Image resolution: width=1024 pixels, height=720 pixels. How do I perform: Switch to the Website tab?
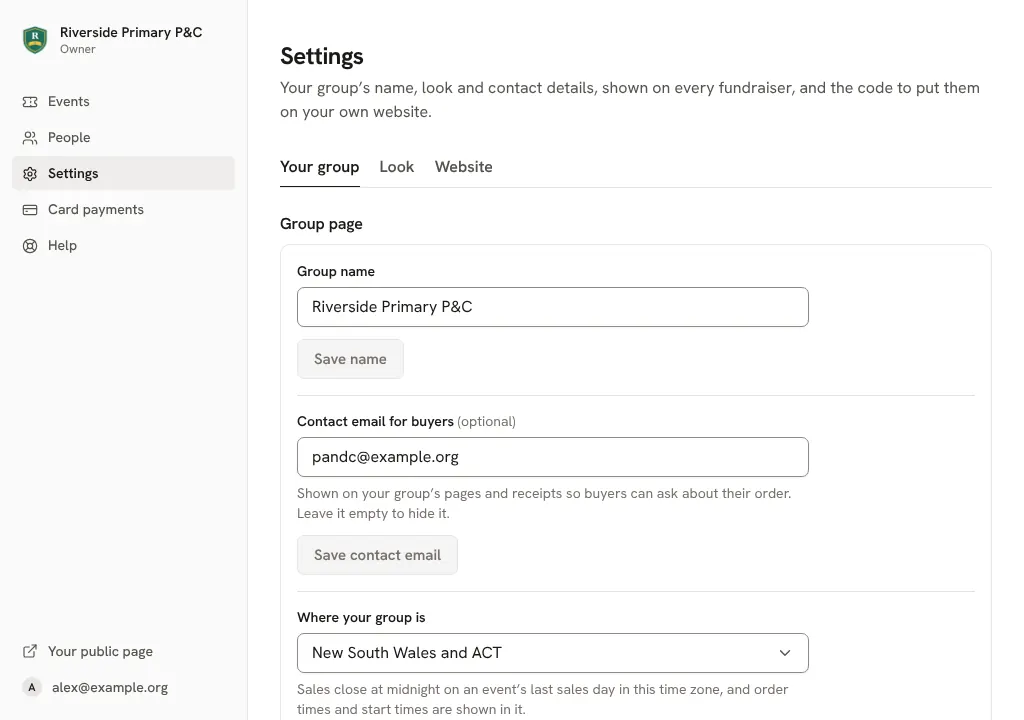[x=464, y=167]
